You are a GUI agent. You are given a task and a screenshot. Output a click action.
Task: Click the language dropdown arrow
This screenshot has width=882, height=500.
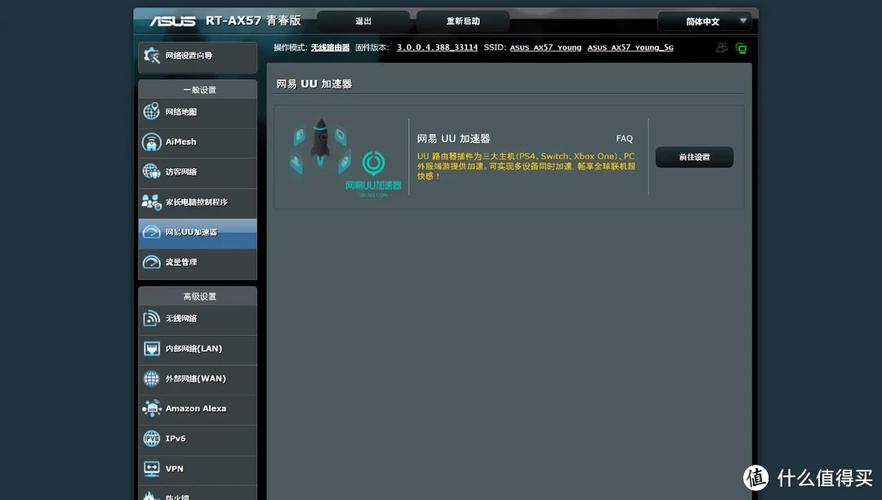(742, 21)
